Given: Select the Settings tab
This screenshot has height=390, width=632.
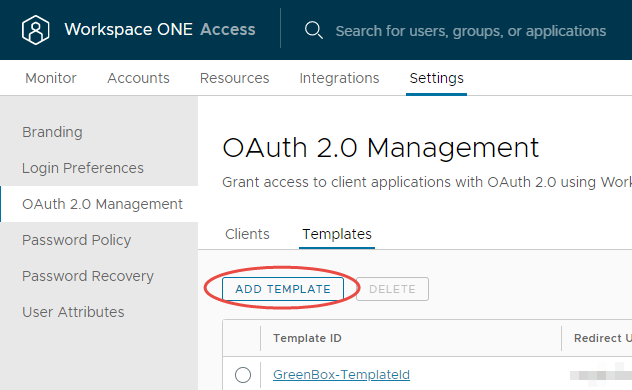Looking at the screenshot, I should point(437,78).
